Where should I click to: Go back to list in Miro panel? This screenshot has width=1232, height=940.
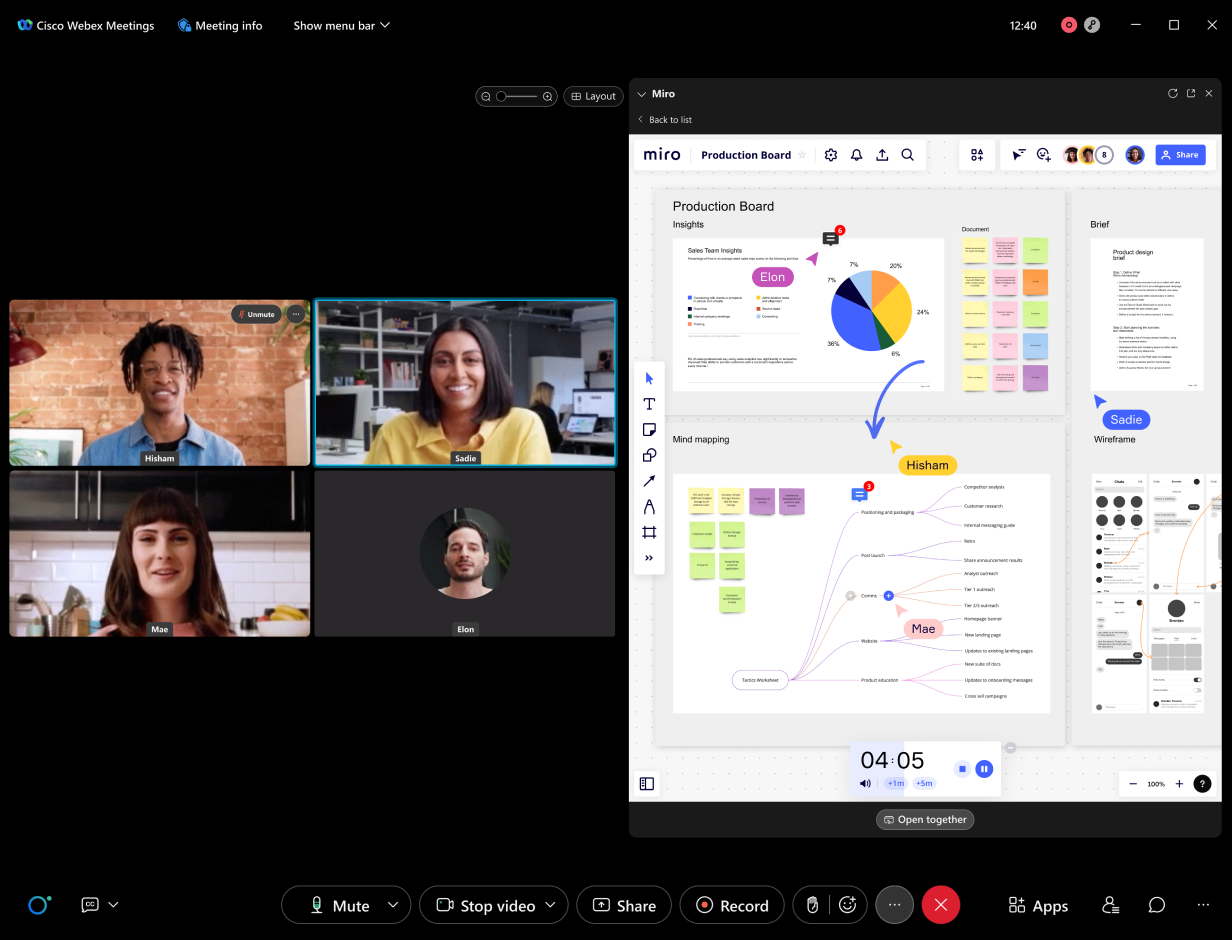pos(665,120)
